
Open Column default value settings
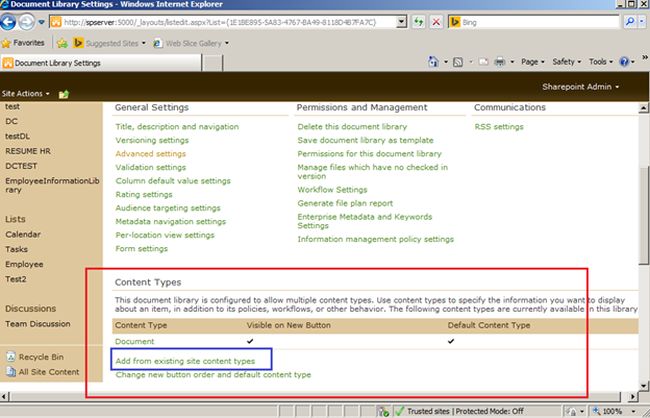(x=173, y=181)
